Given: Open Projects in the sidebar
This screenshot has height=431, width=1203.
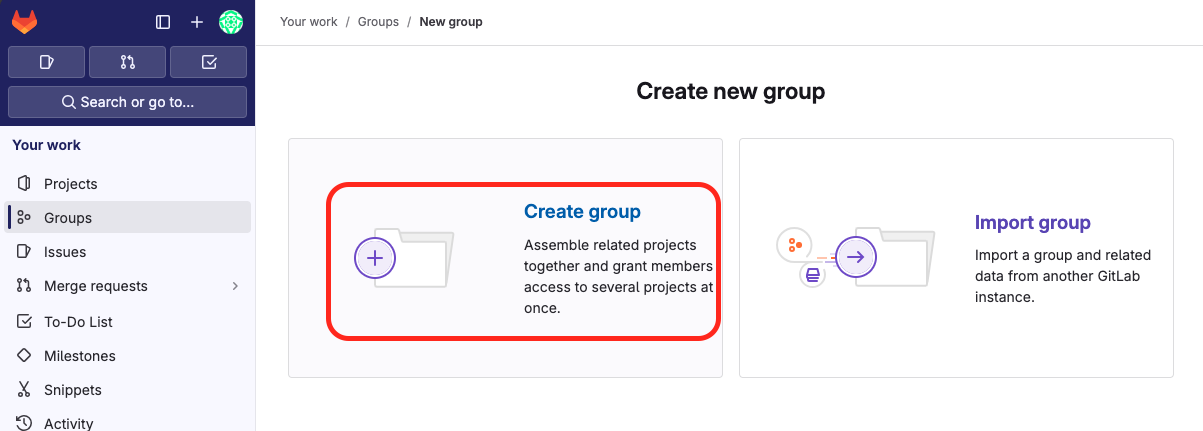Looking at the screenshot, I should [x=70, y=184].
